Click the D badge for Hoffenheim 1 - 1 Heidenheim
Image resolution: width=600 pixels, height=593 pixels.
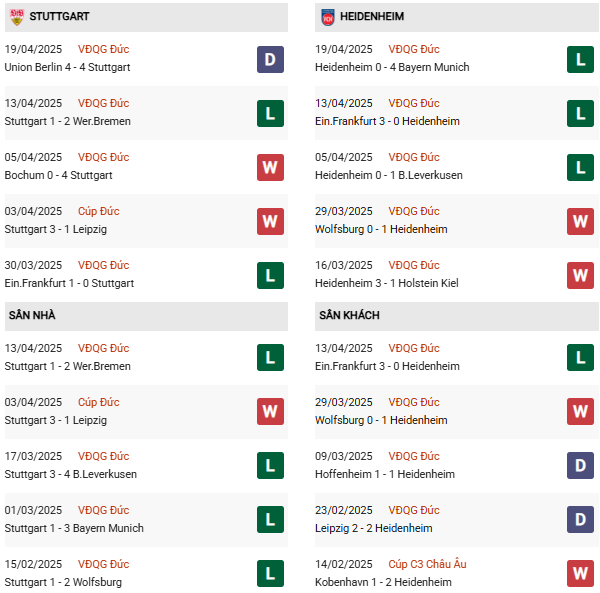[580, 466]
